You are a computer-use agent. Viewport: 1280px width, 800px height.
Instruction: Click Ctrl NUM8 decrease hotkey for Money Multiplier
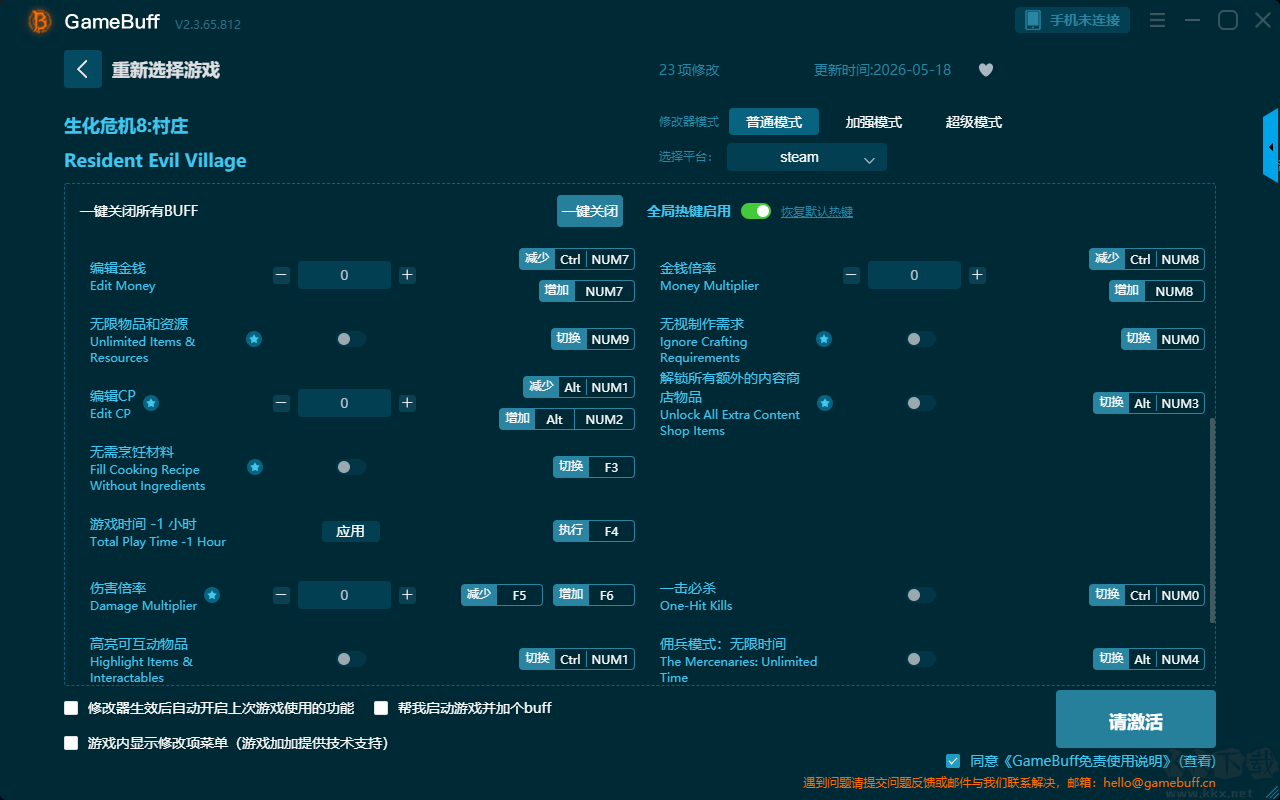[x=1147, y=259]
